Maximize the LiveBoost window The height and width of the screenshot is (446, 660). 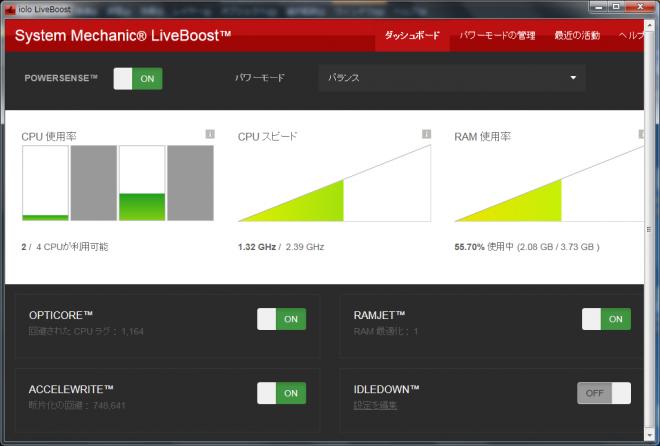pos(616,7)
